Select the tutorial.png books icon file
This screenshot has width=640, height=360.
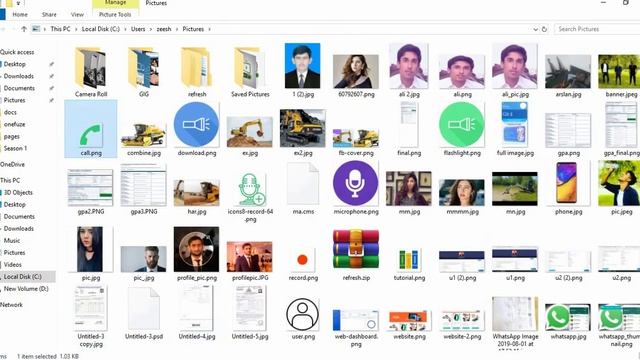pyautogui.click(x=409, y=264)
